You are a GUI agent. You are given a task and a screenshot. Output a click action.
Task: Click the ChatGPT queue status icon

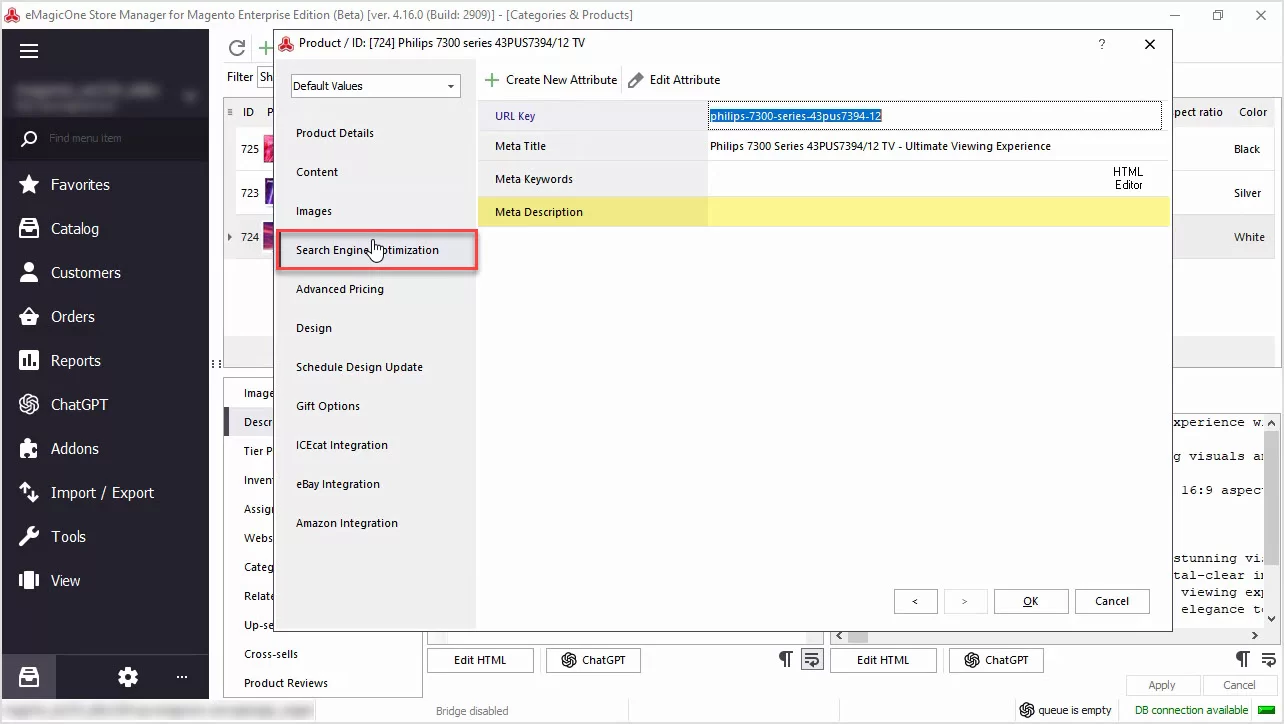(x=1026, y=710)
